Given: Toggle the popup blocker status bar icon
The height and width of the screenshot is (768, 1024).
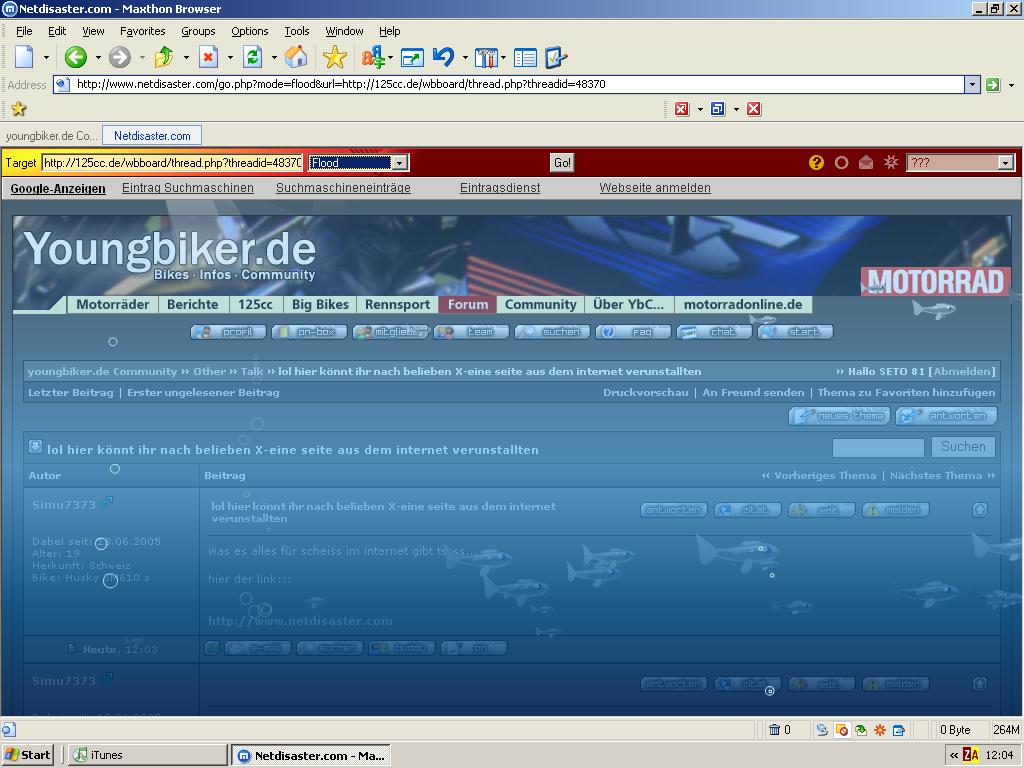Looking at the screenshot, I should click(x=842, y=729).
